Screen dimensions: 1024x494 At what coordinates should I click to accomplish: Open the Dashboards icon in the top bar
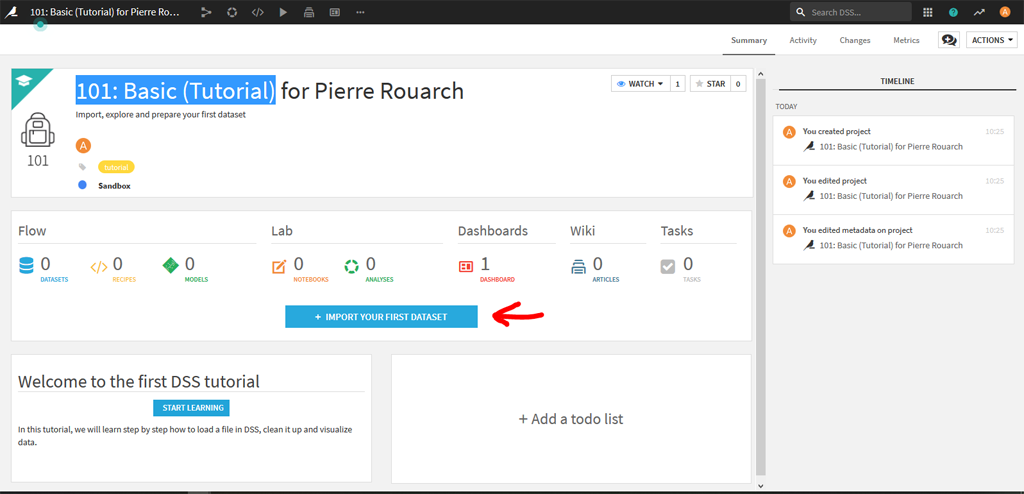[x=334, y=12]
